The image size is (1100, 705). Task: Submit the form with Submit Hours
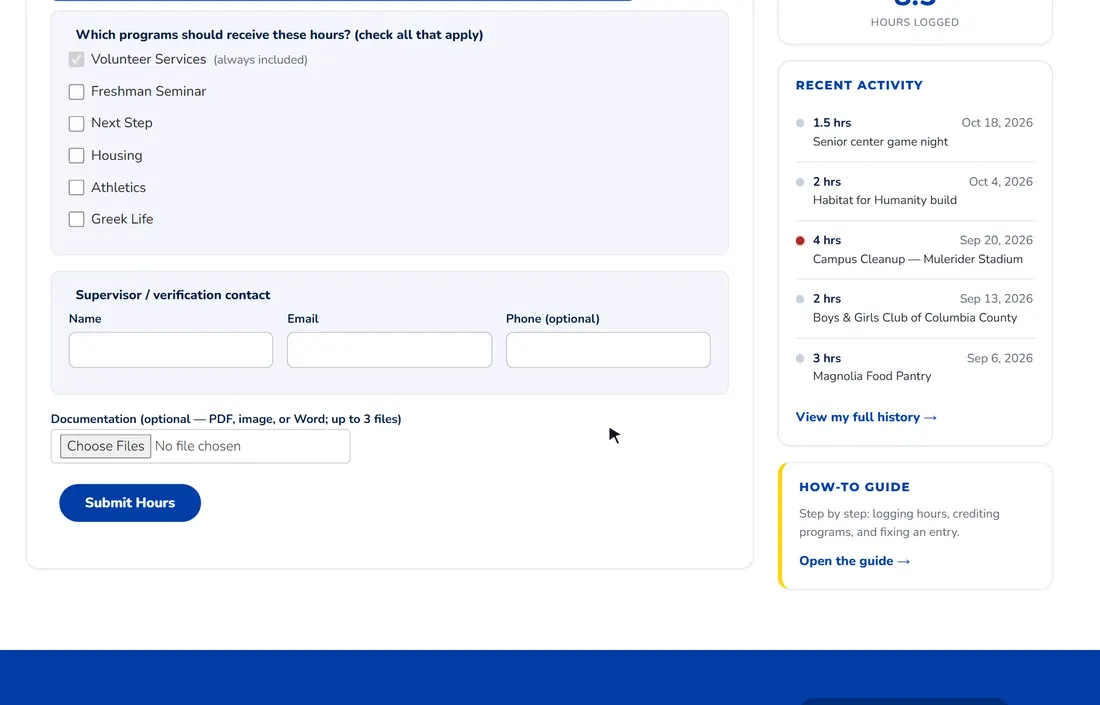(130, 503)
